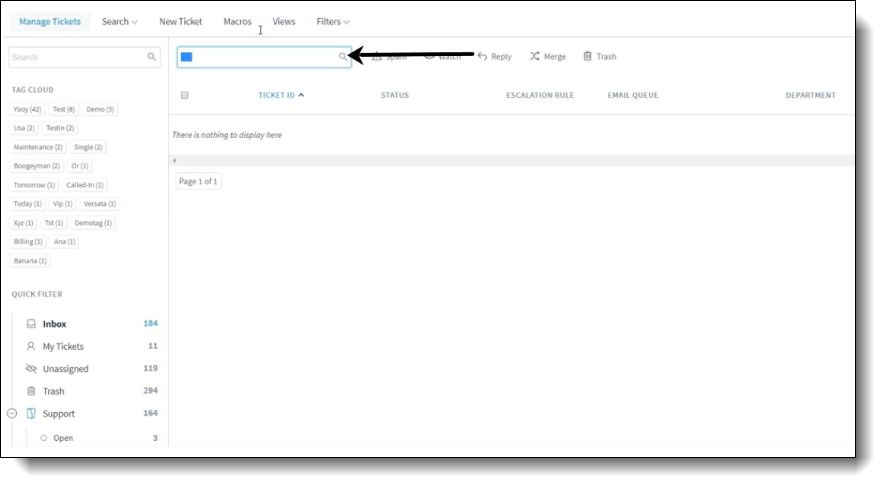This screenshot has width=887, height=489.
Task: Click the horizontal scrollbar left arrow
Action: [x=175, y=160]
